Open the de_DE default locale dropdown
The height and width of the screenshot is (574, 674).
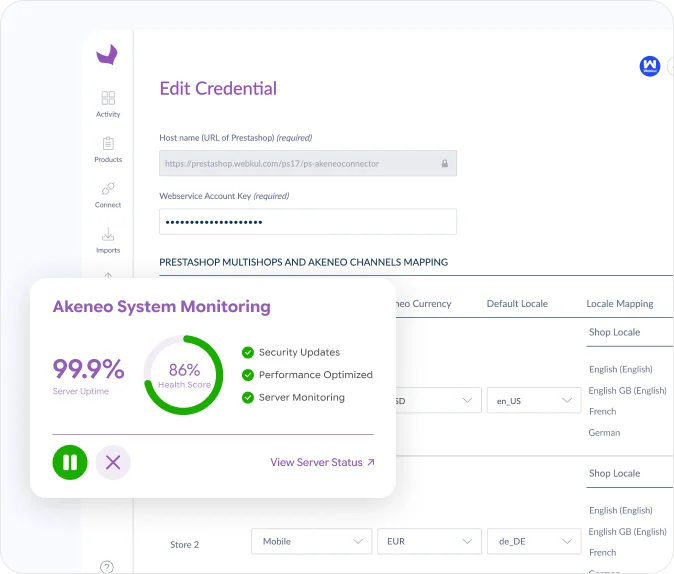tap(533, 541)
